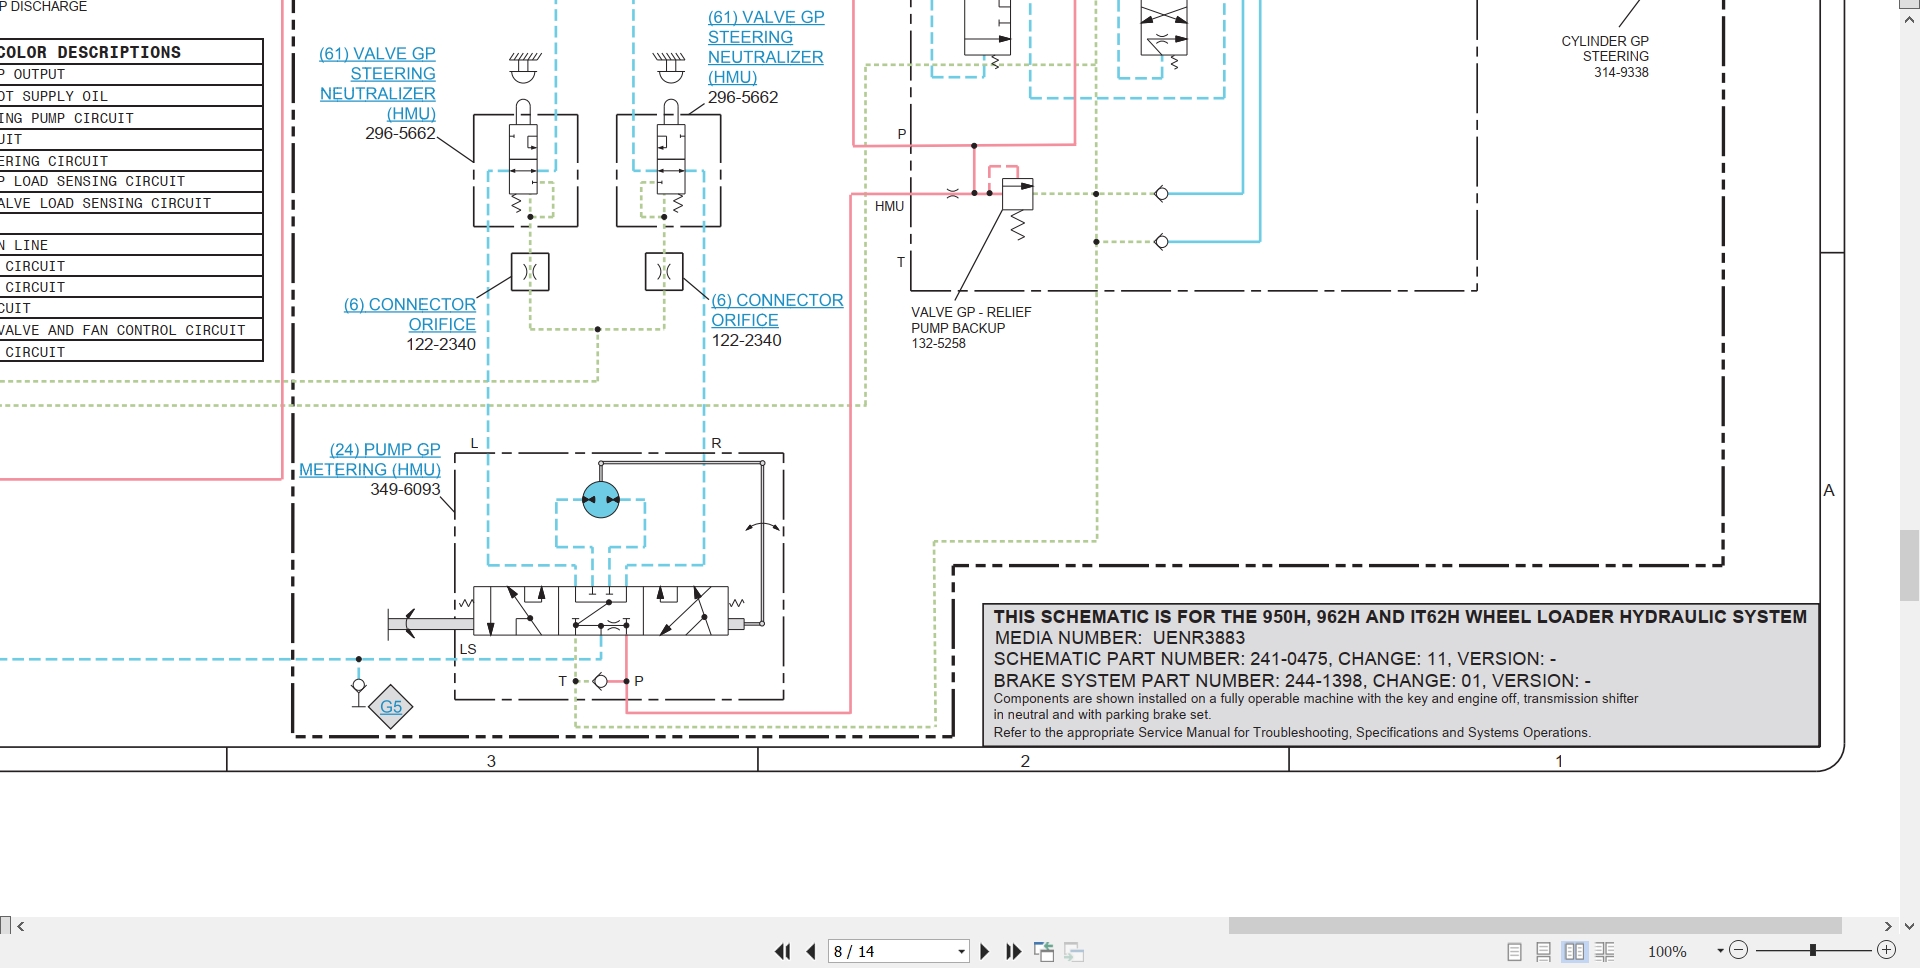
Task: Click part number 349-6093 under Pump GP
Action: click(x=405, y=489)
